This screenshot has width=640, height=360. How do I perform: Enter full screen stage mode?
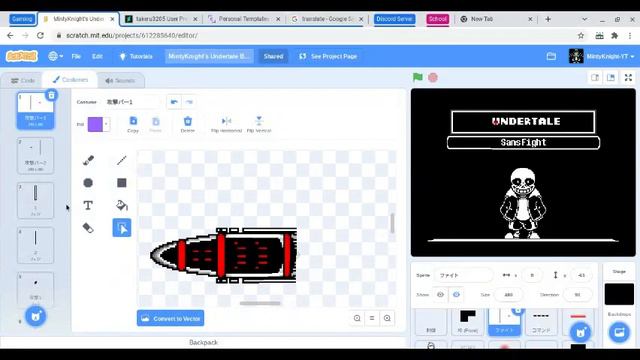pyautogui.click(x=628, y=78)
